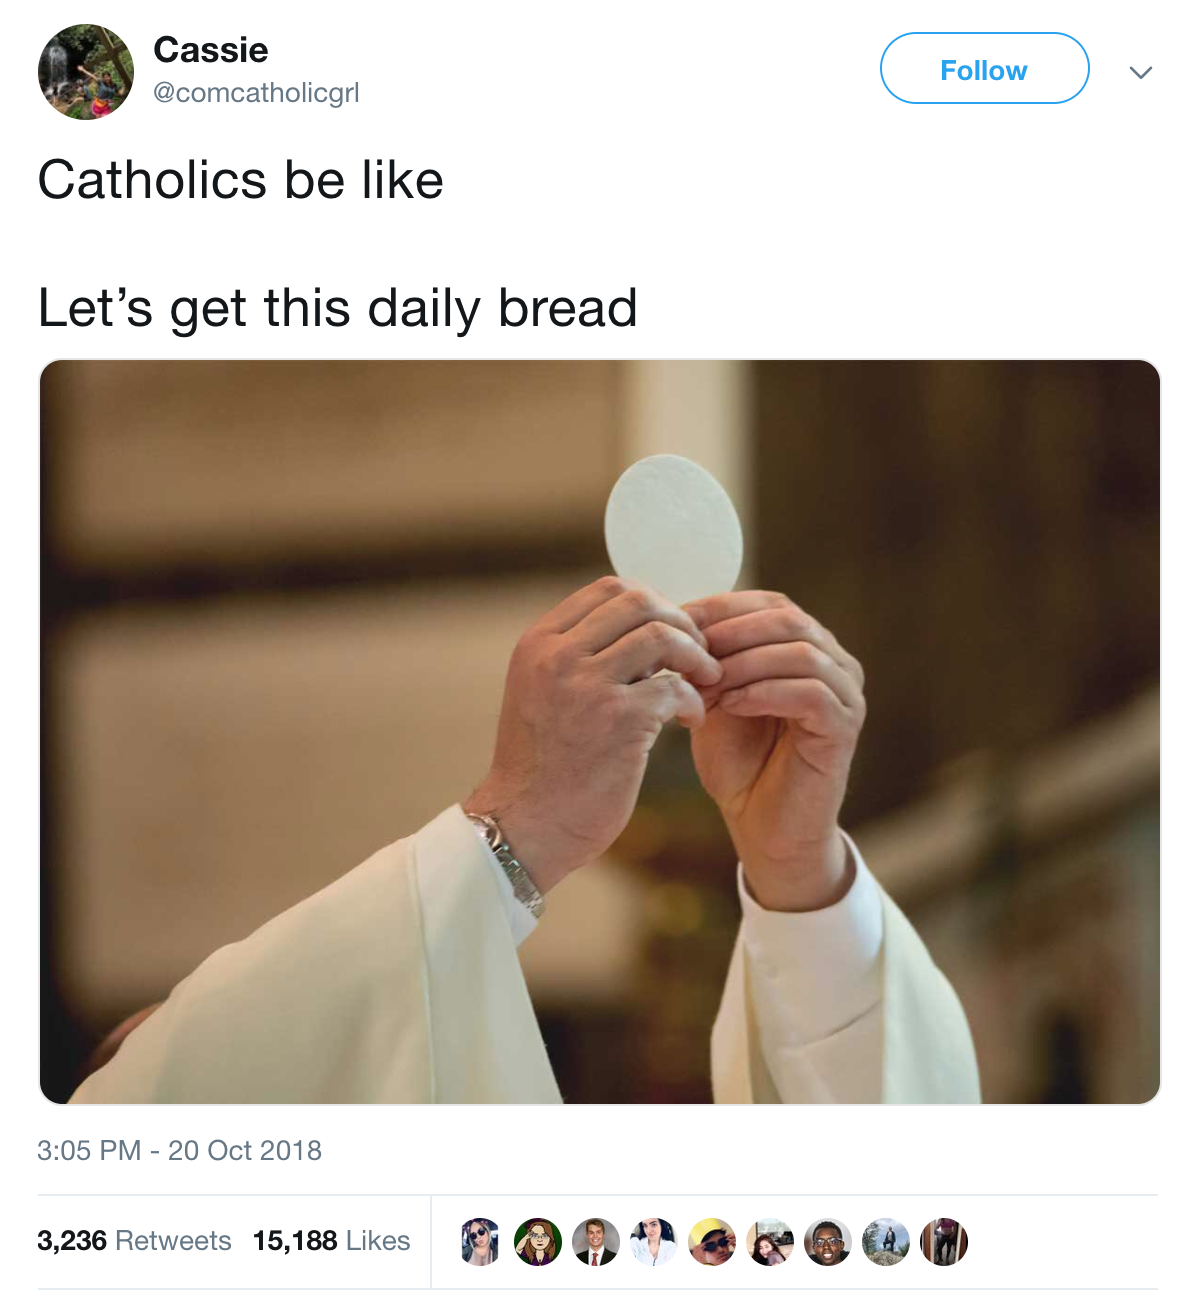Viewport: 1190px width, 1290px height.
Task: Click the last liker avatar in the row
Action: coord(943,1242)
